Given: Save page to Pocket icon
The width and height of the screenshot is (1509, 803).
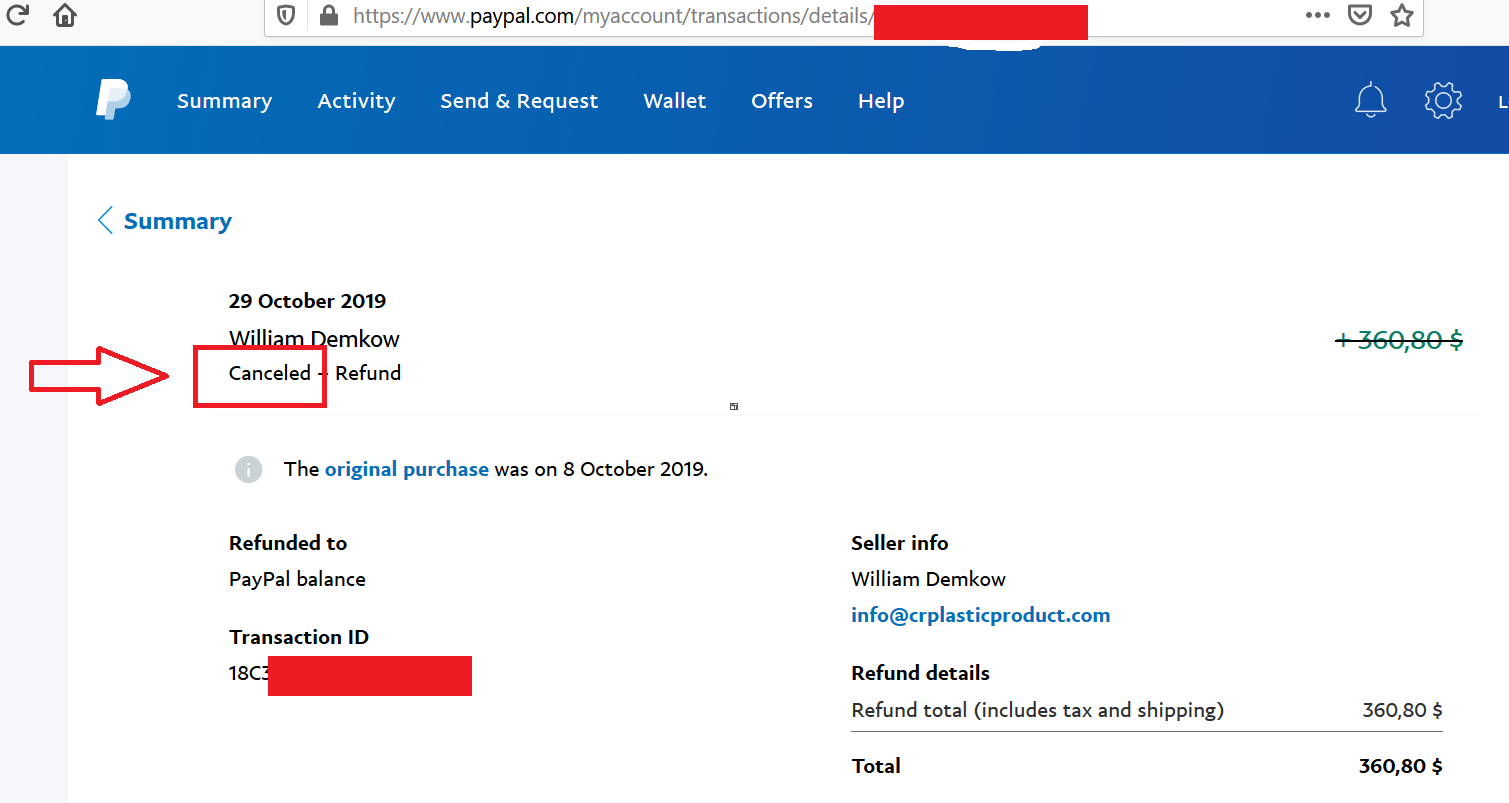Looking at the screenshot, I should click(x=1359, y=16).
